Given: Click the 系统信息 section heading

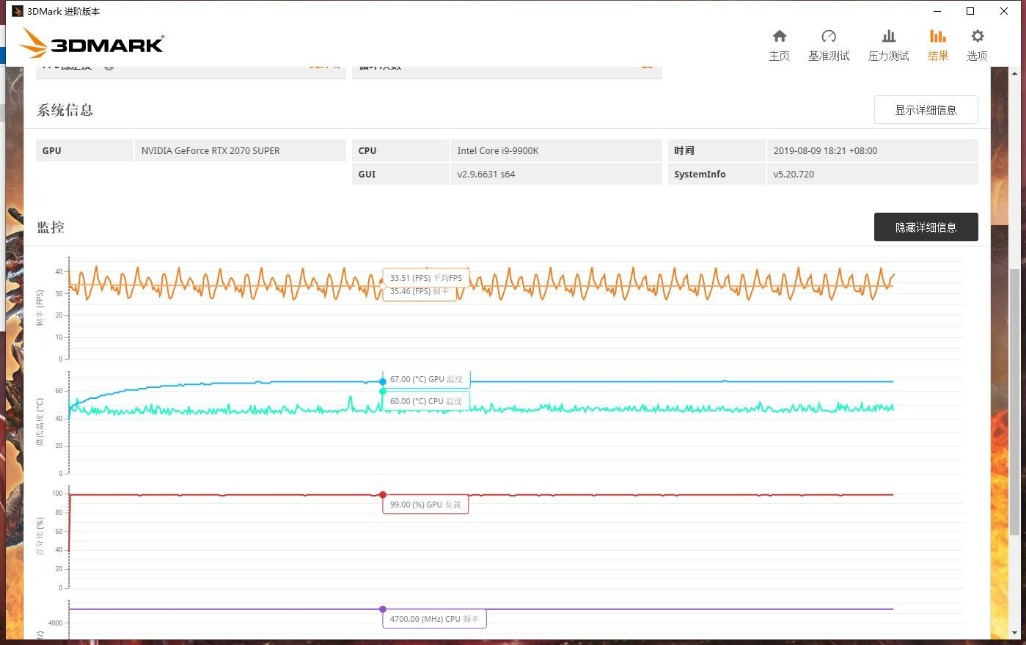Looking at the screenshot, I should click(65, 110).
